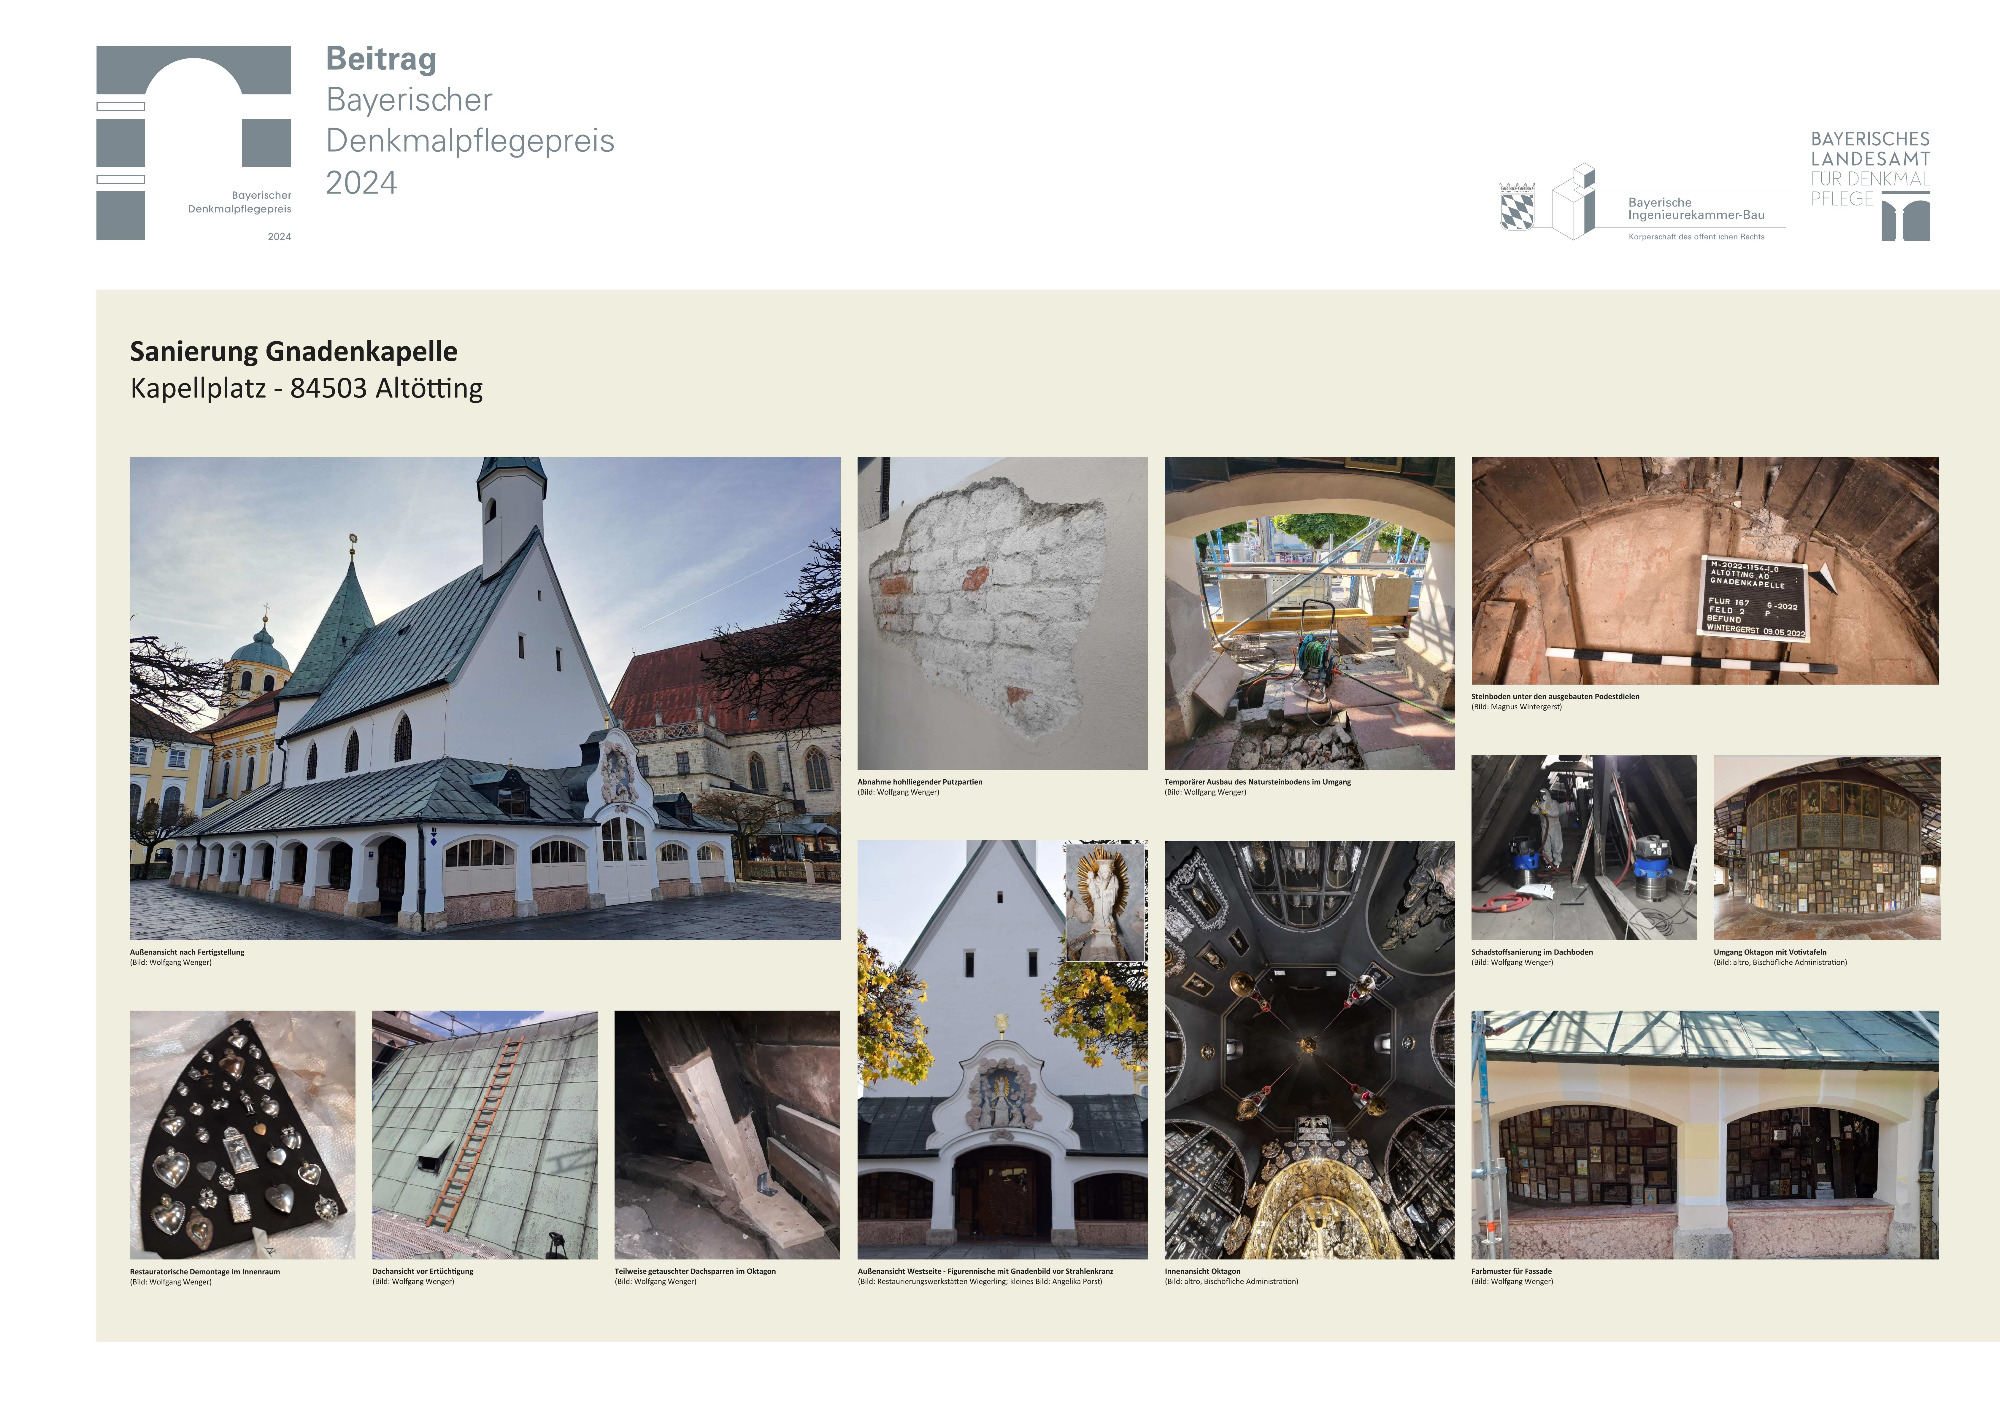Viewport: 2000px width, 1414px height.
Task: Click the Sanierung Gnadenkapelle heading
Action: [294, 351]
